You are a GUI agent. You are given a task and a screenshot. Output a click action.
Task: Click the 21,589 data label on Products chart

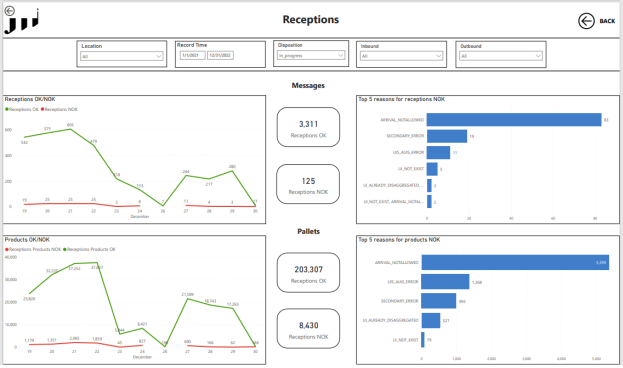188,294
